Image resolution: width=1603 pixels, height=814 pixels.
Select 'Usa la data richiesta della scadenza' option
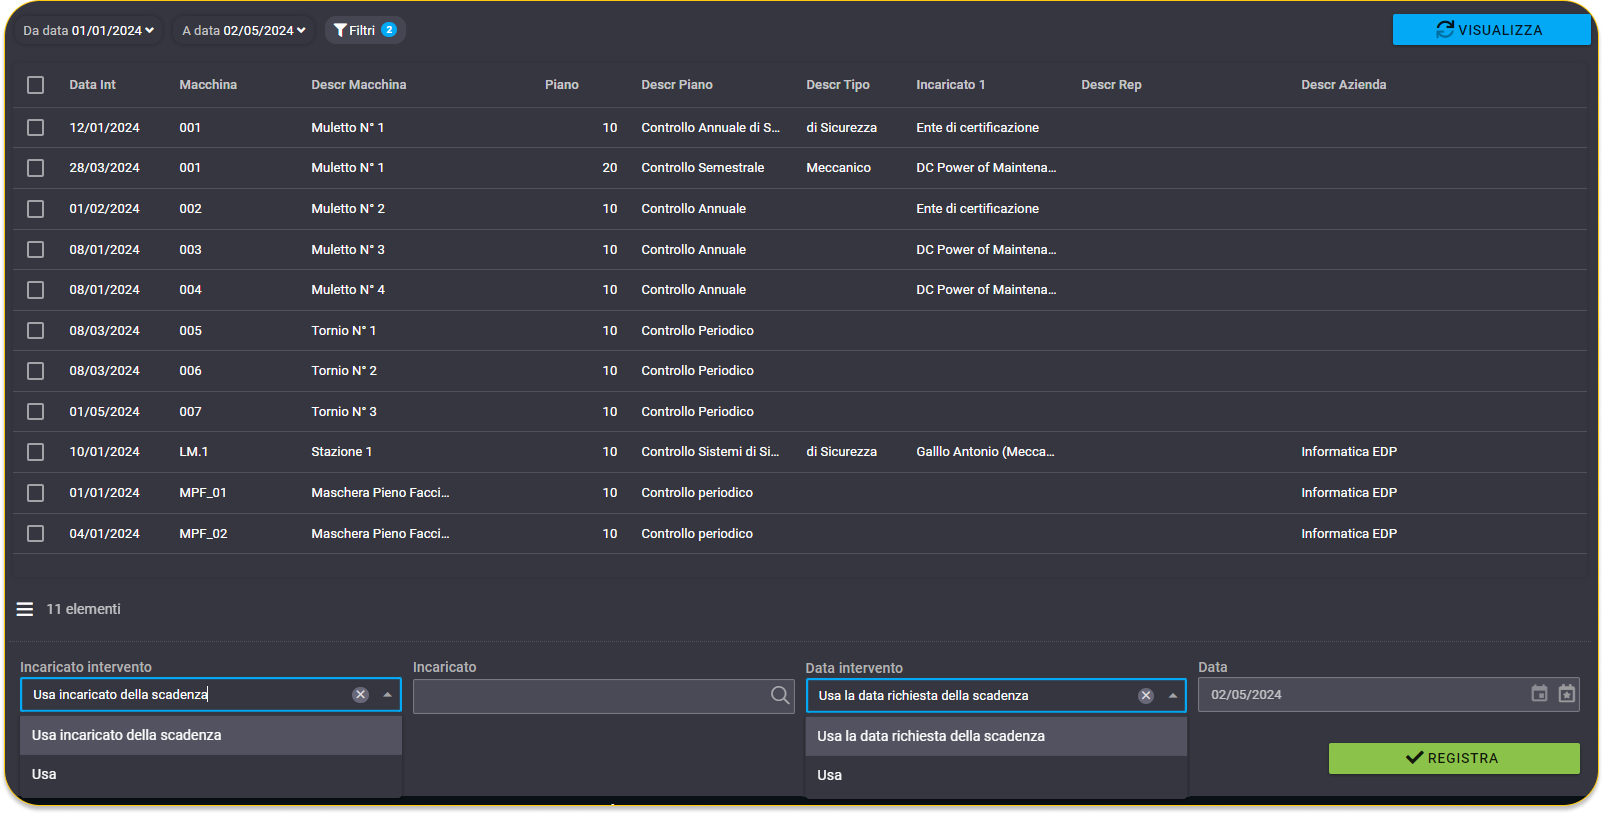coord(996,736)
